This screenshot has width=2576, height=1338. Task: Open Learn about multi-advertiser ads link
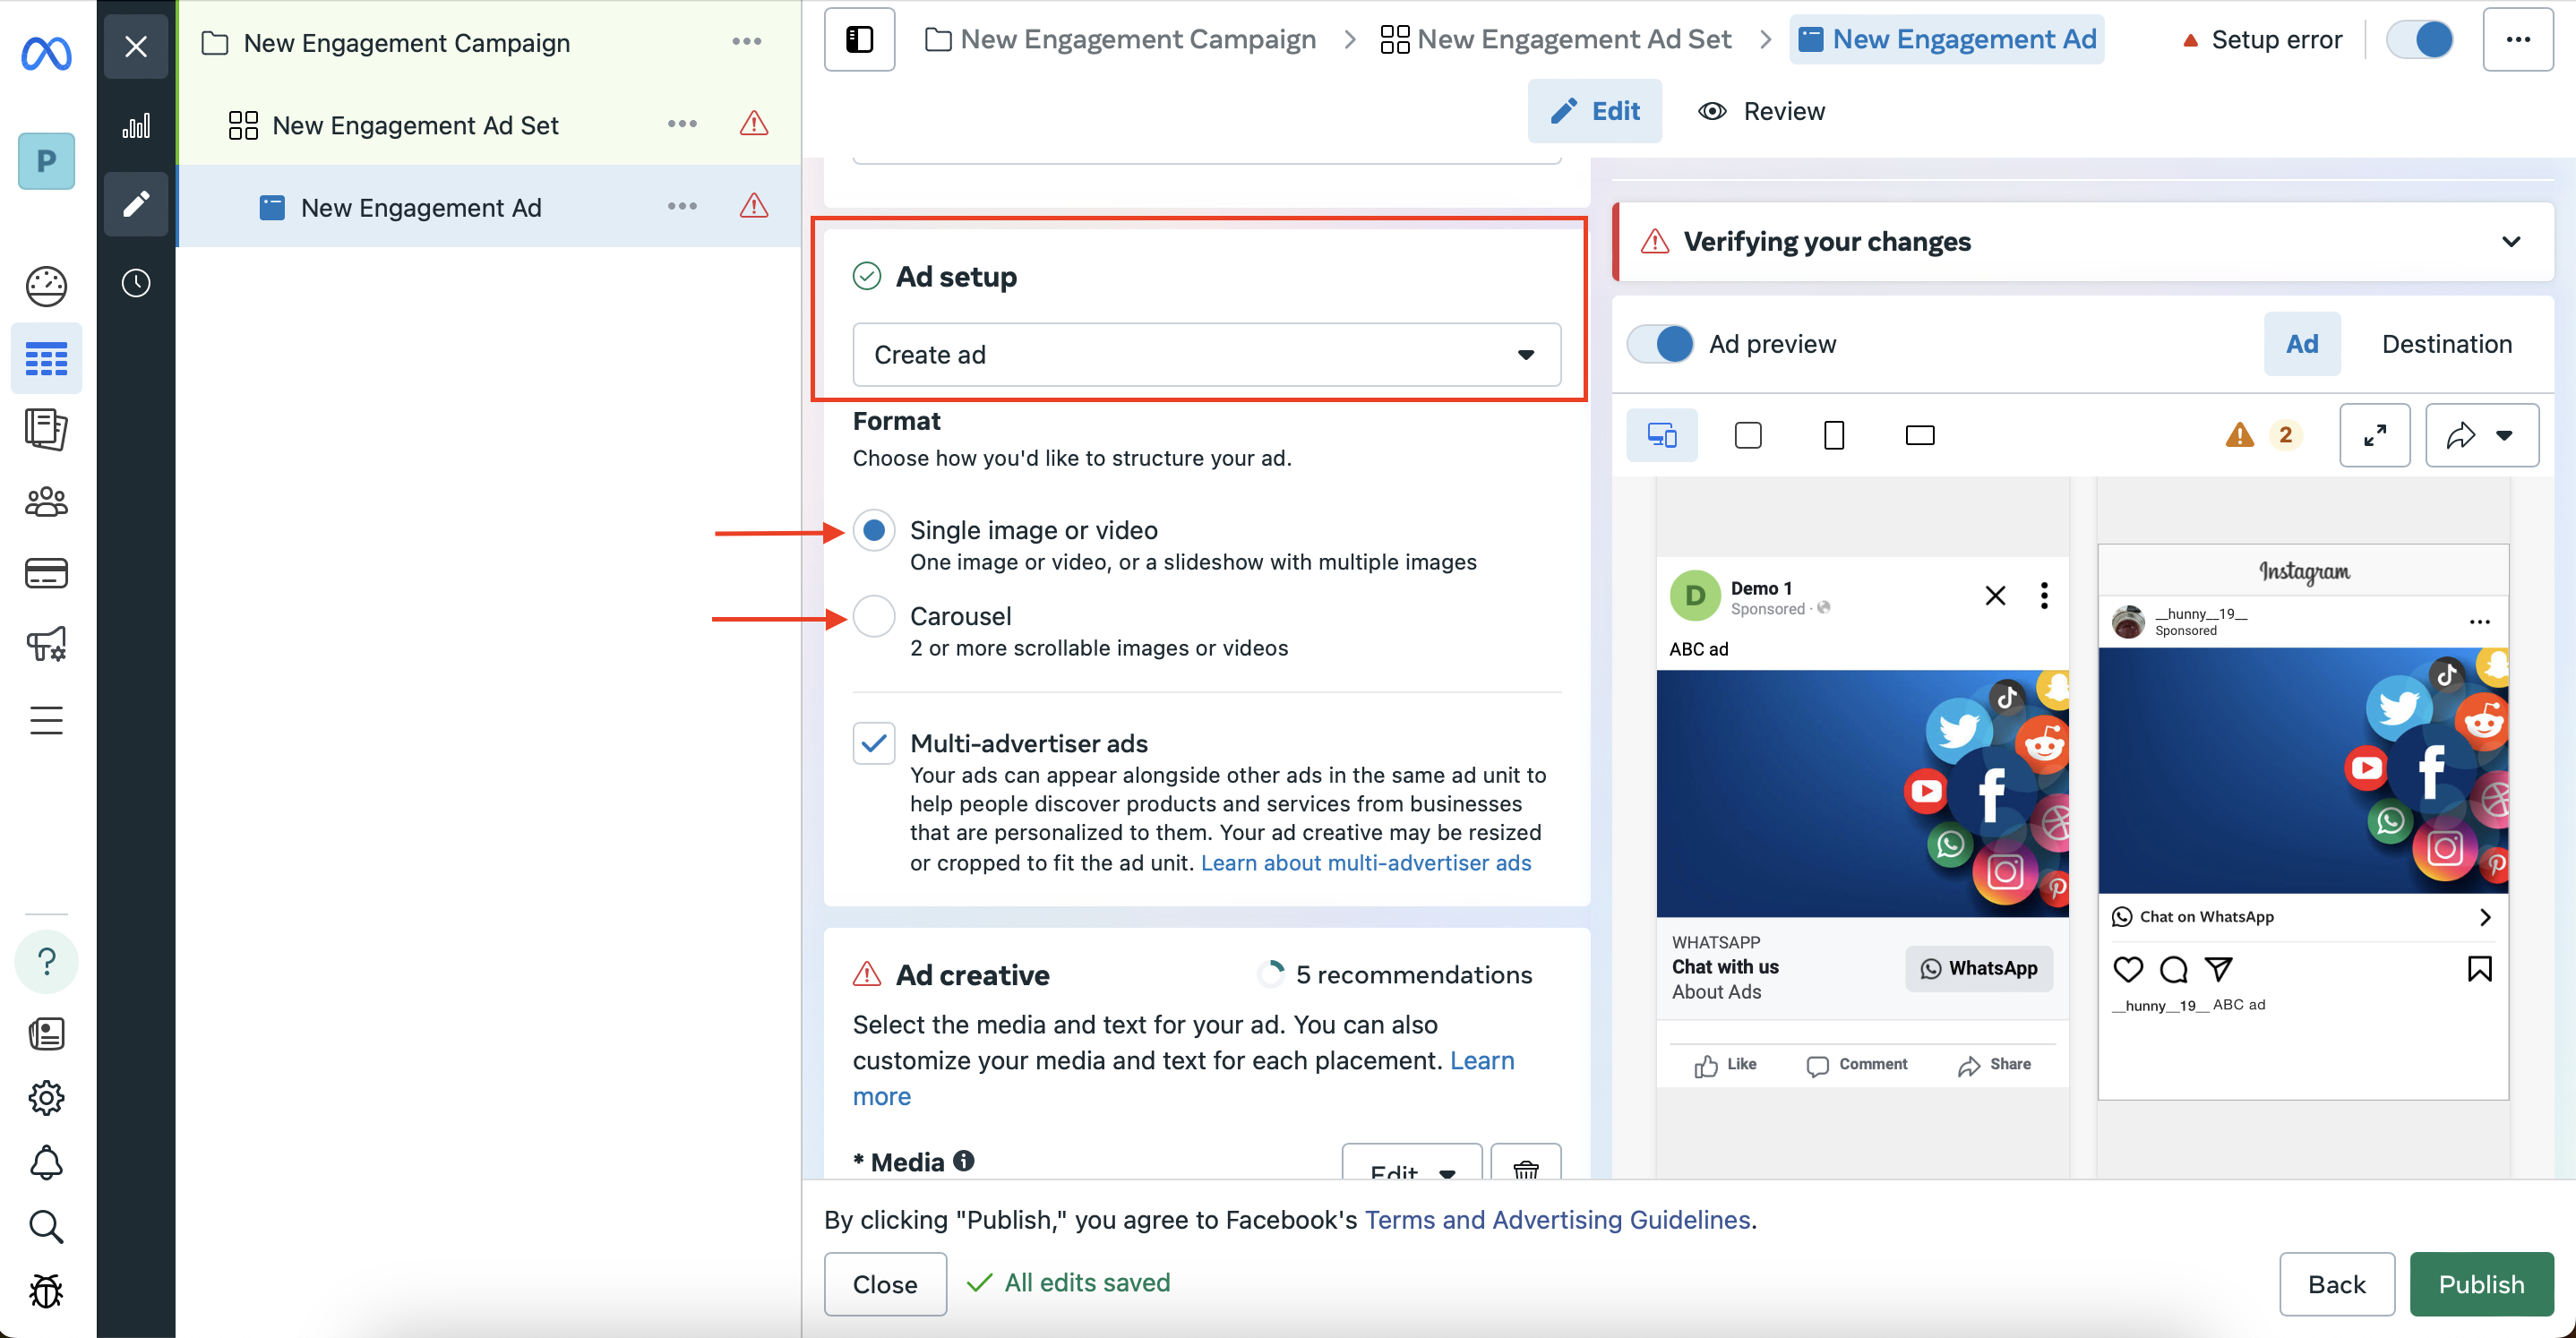coord(1366,862)
